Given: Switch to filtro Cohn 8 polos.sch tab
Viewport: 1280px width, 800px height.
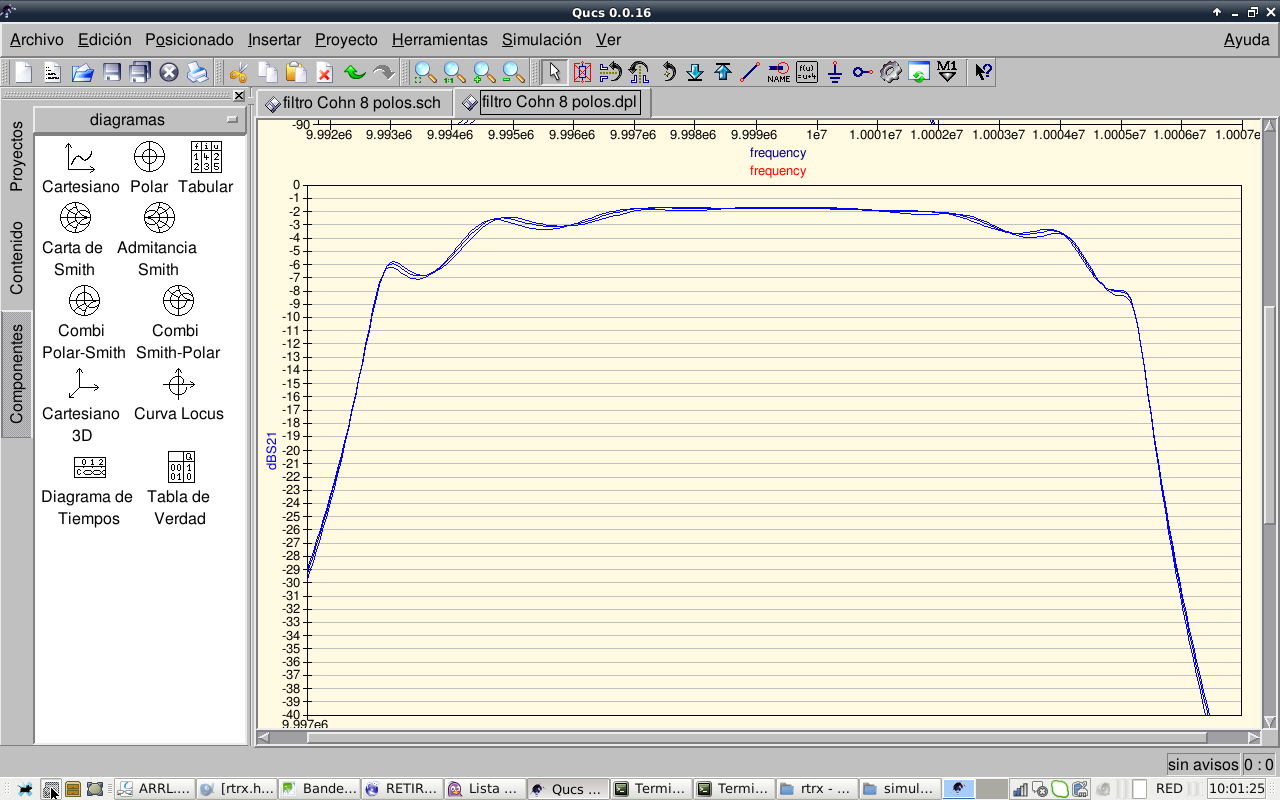Looking at the screenshot, I should pos(353,103).
